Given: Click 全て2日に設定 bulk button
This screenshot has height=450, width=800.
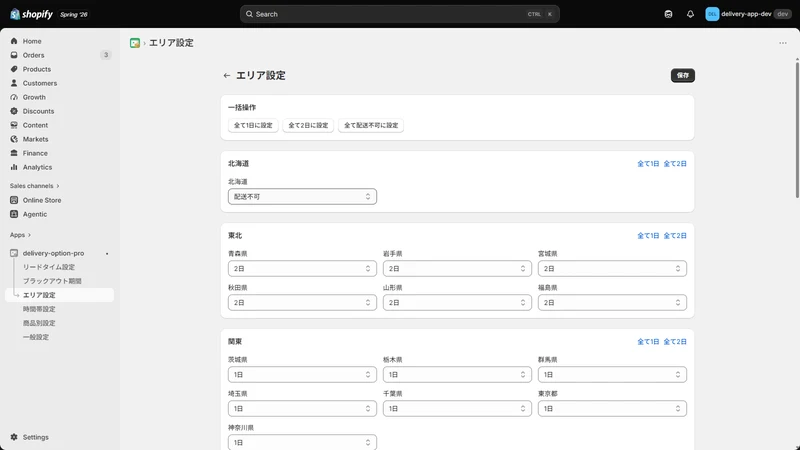Looking at the screenshot, I should point(308,126).
